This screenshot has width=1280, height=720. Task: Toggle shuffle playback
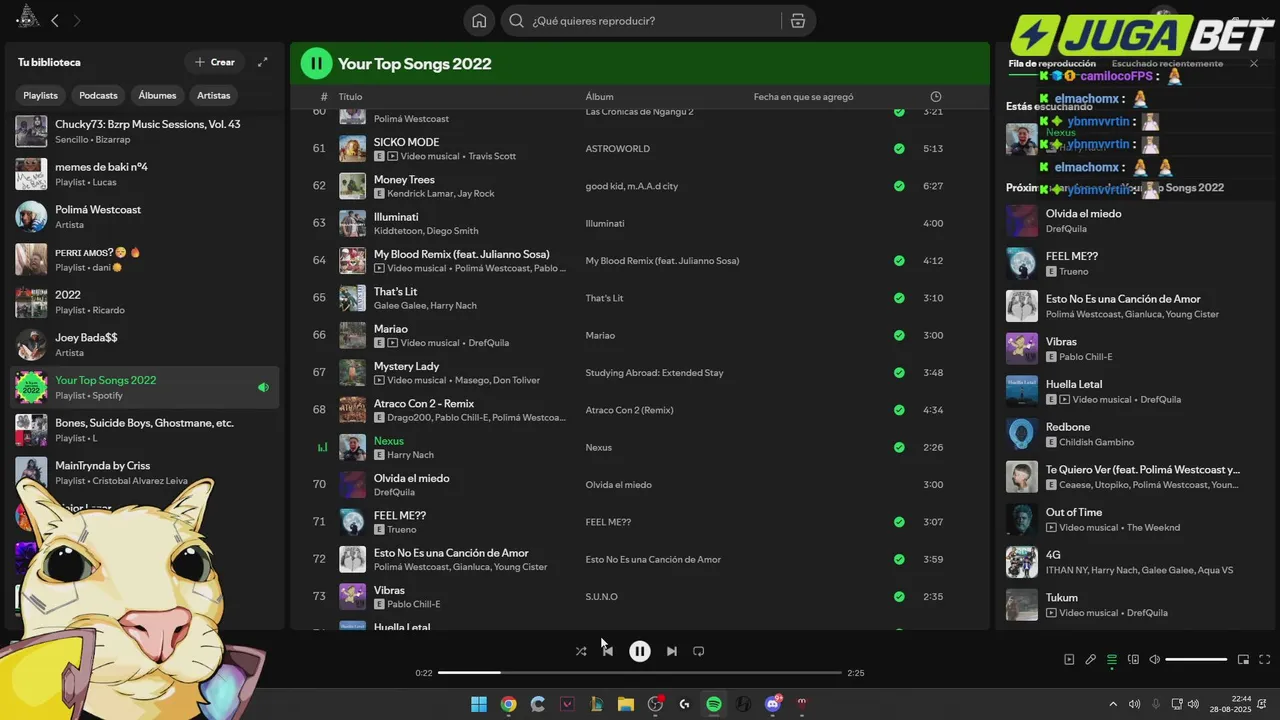(581, 651)
